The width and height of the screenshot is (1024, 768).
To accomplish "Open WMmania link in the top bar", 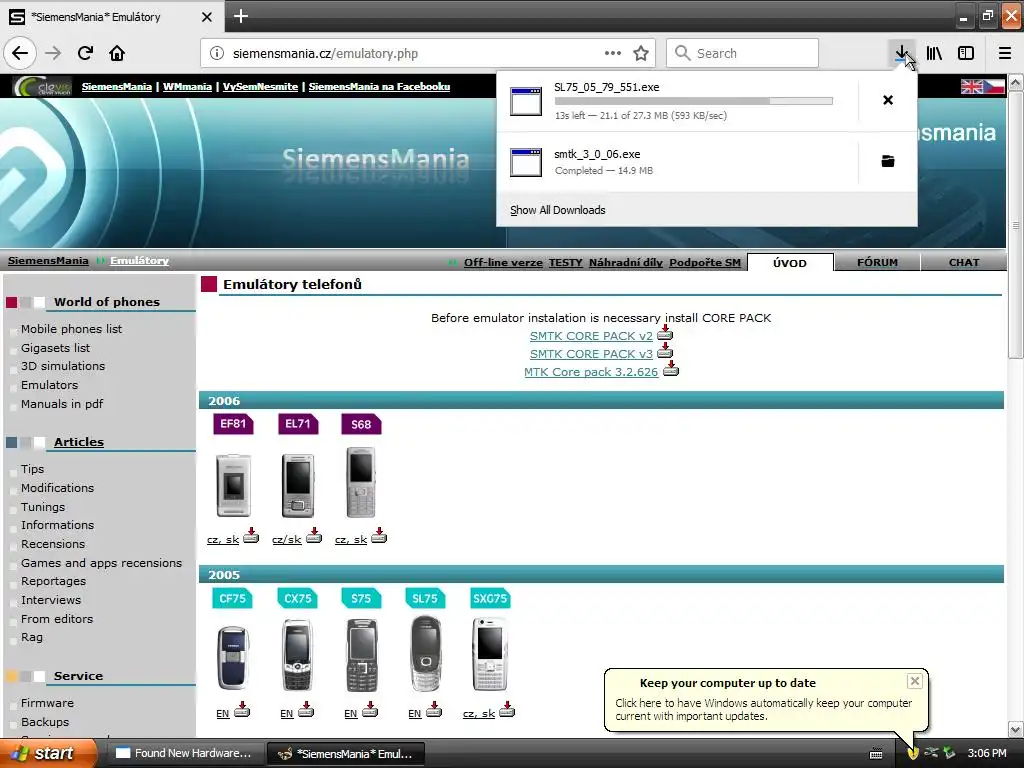I will pyautogui.click(x=187, y=86).
